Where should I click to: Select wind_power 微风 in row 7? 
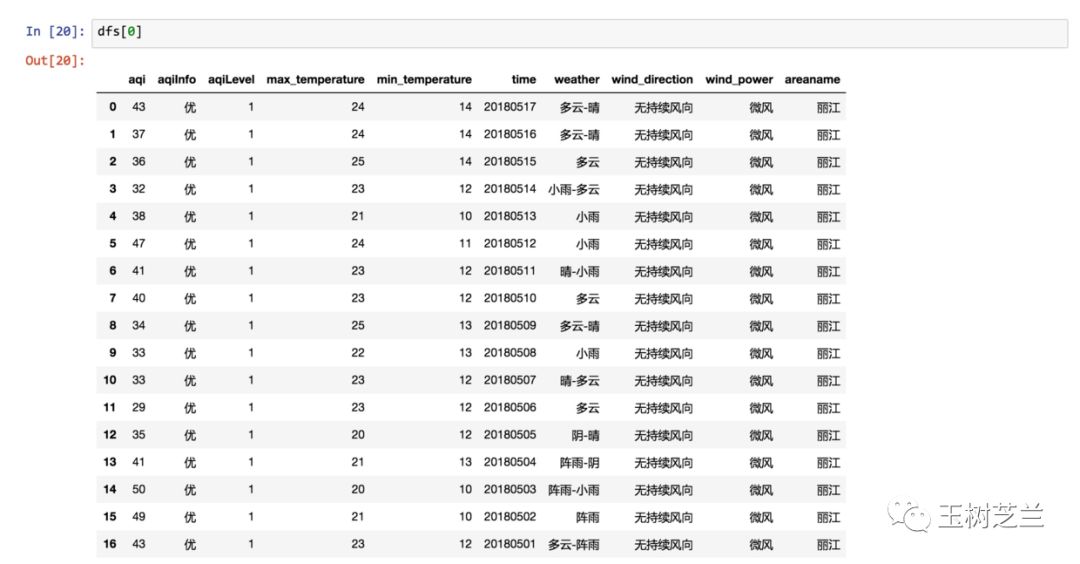[761, 299]
